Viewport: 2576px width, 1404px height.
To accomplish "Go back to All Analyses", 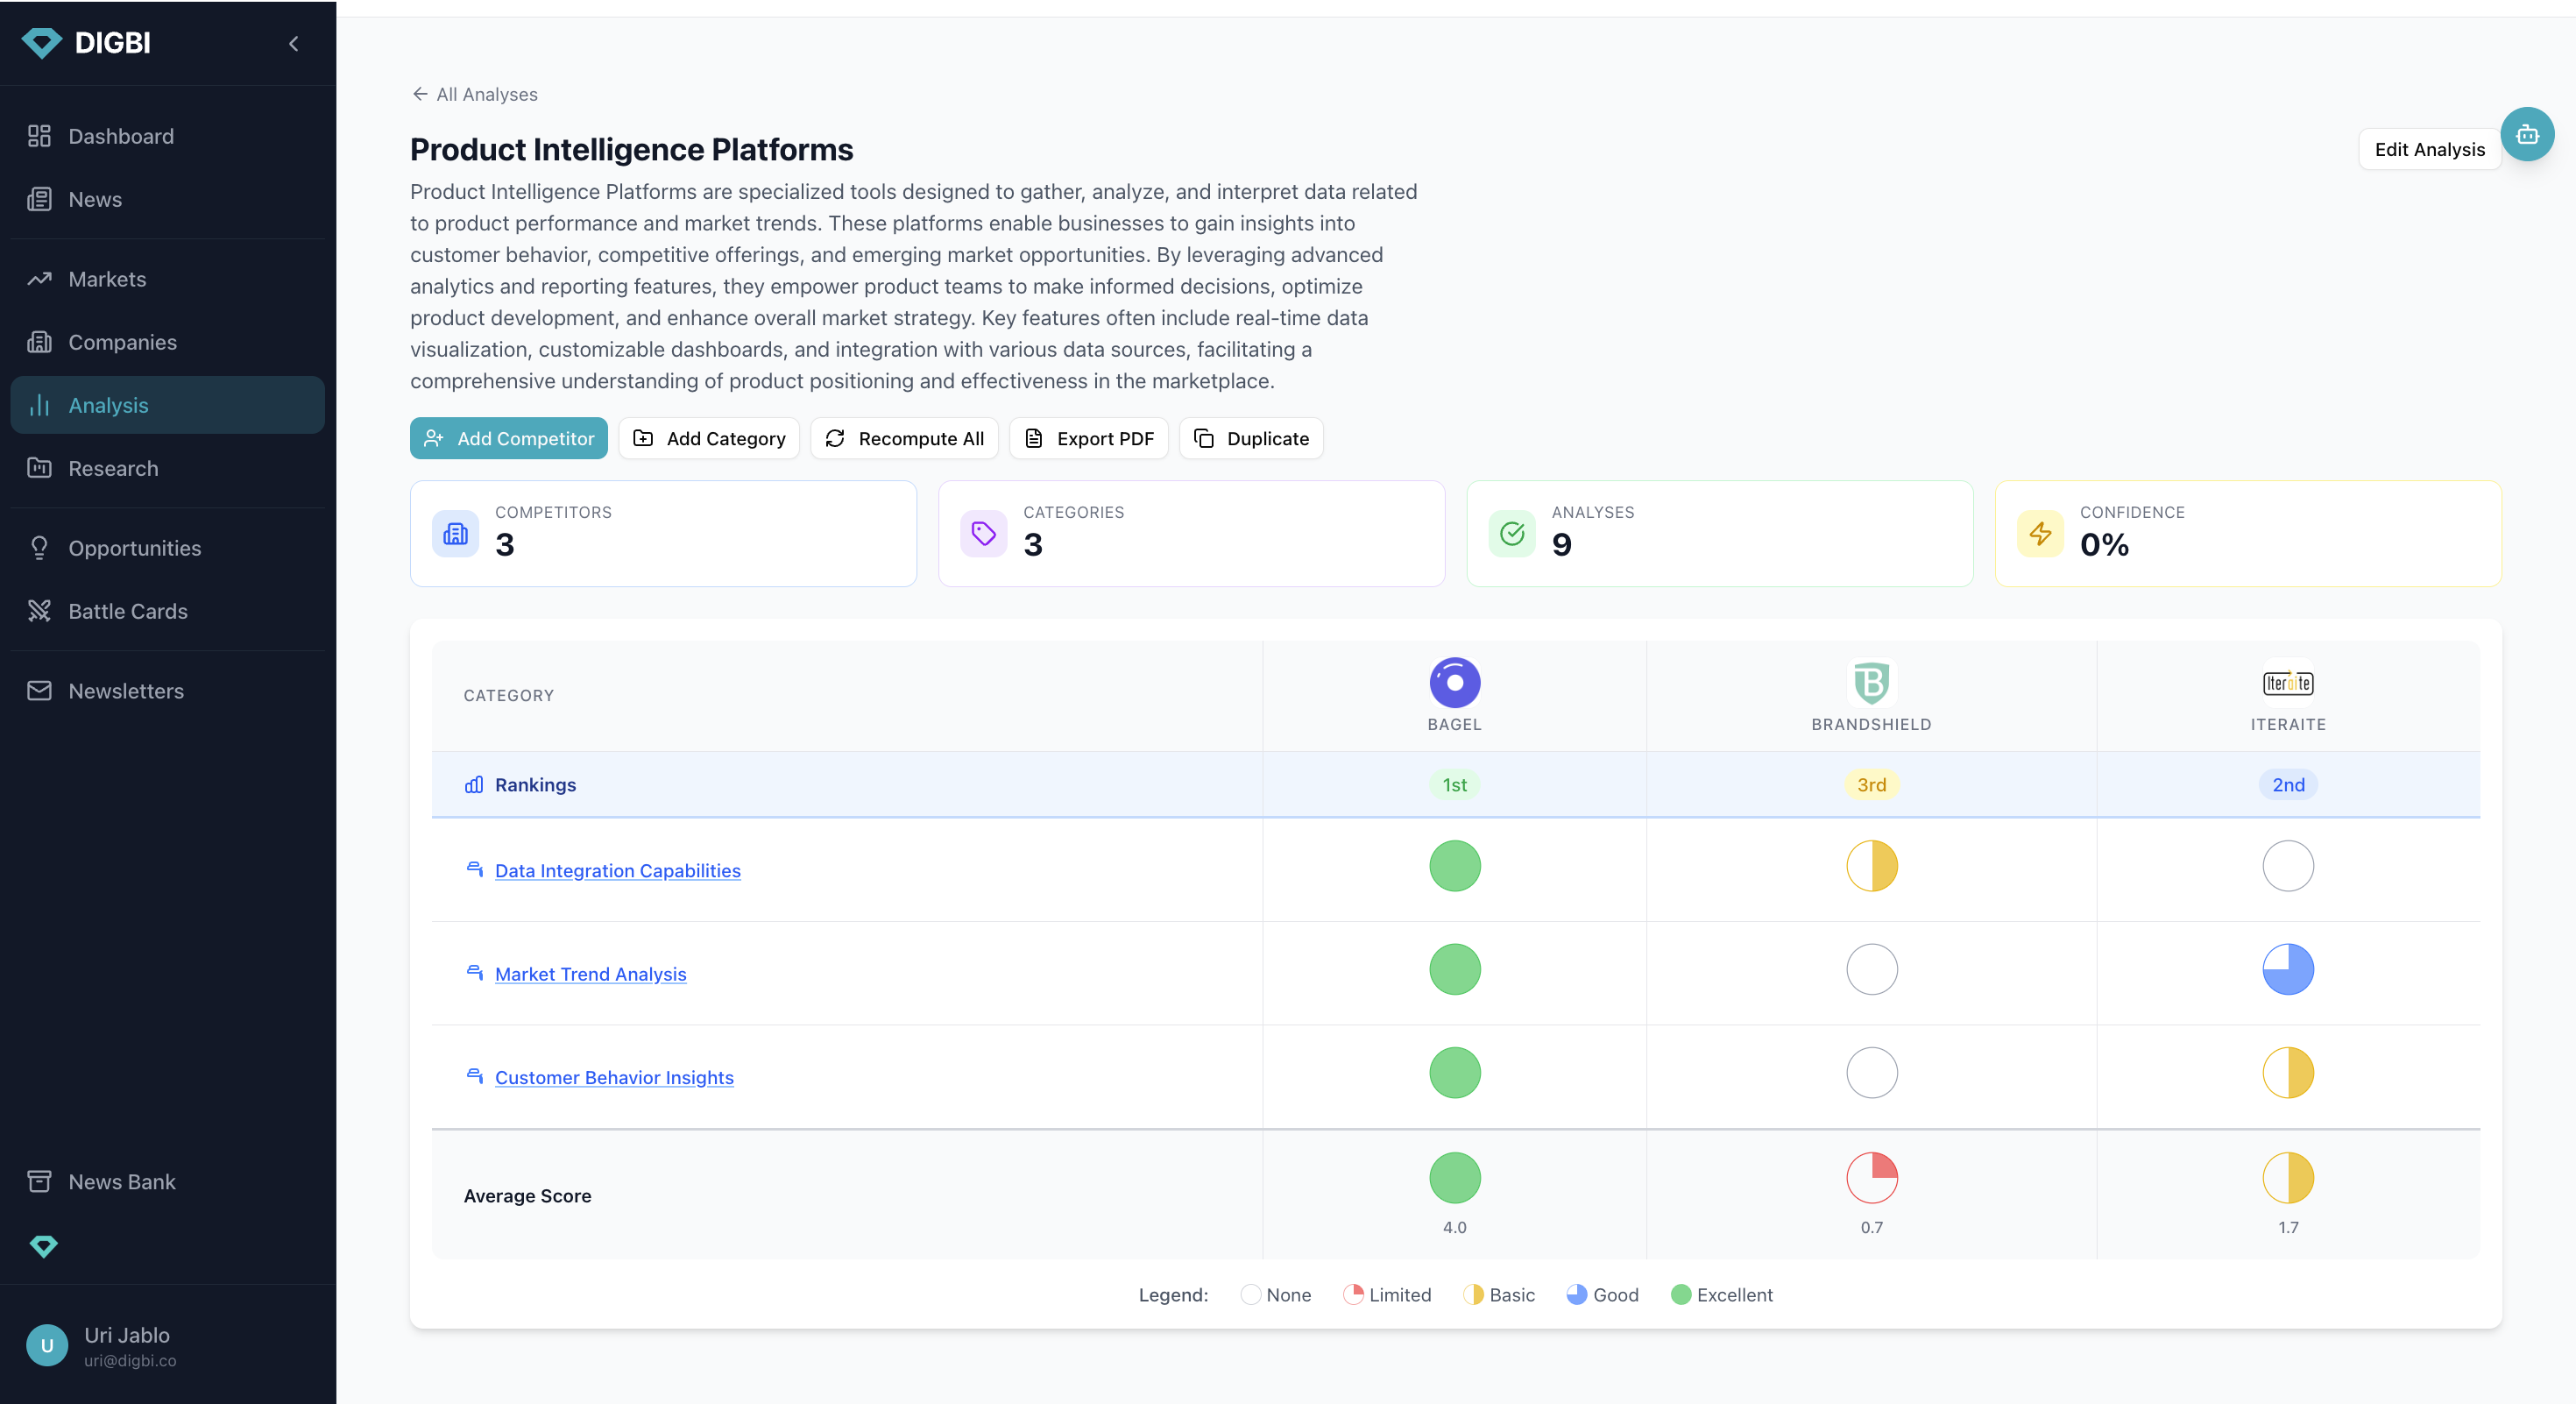I will point(475,94).
